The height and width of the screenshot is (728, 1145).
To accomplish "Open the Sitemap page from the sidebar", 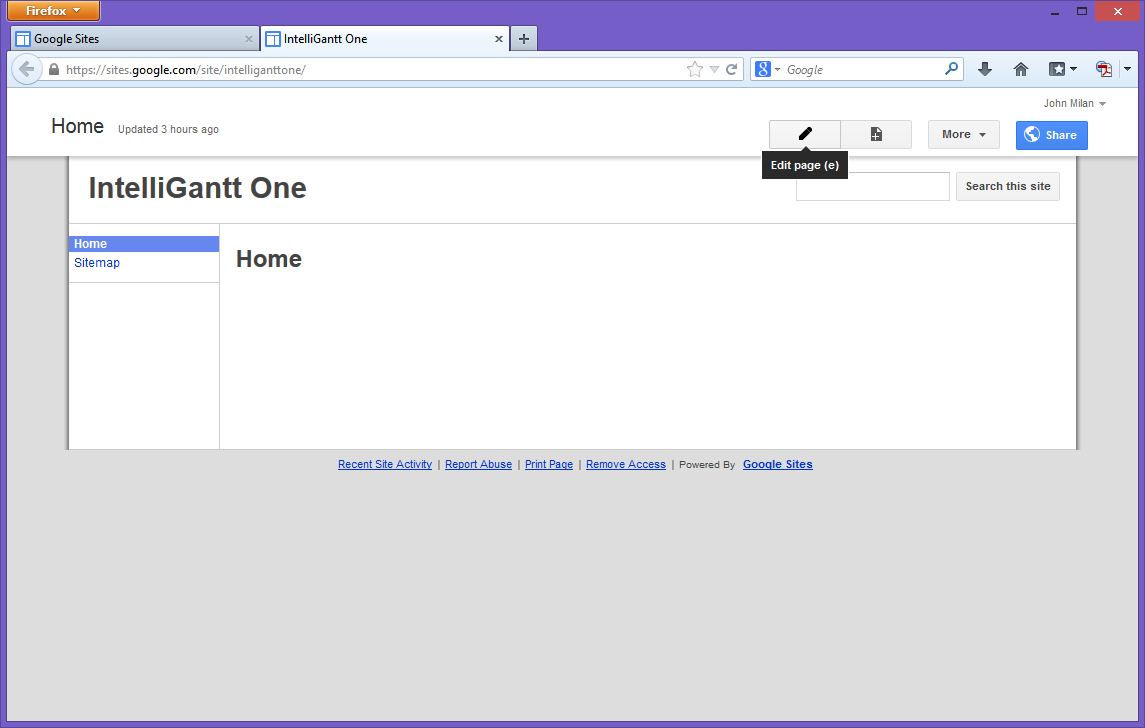I will coord(96,262).
